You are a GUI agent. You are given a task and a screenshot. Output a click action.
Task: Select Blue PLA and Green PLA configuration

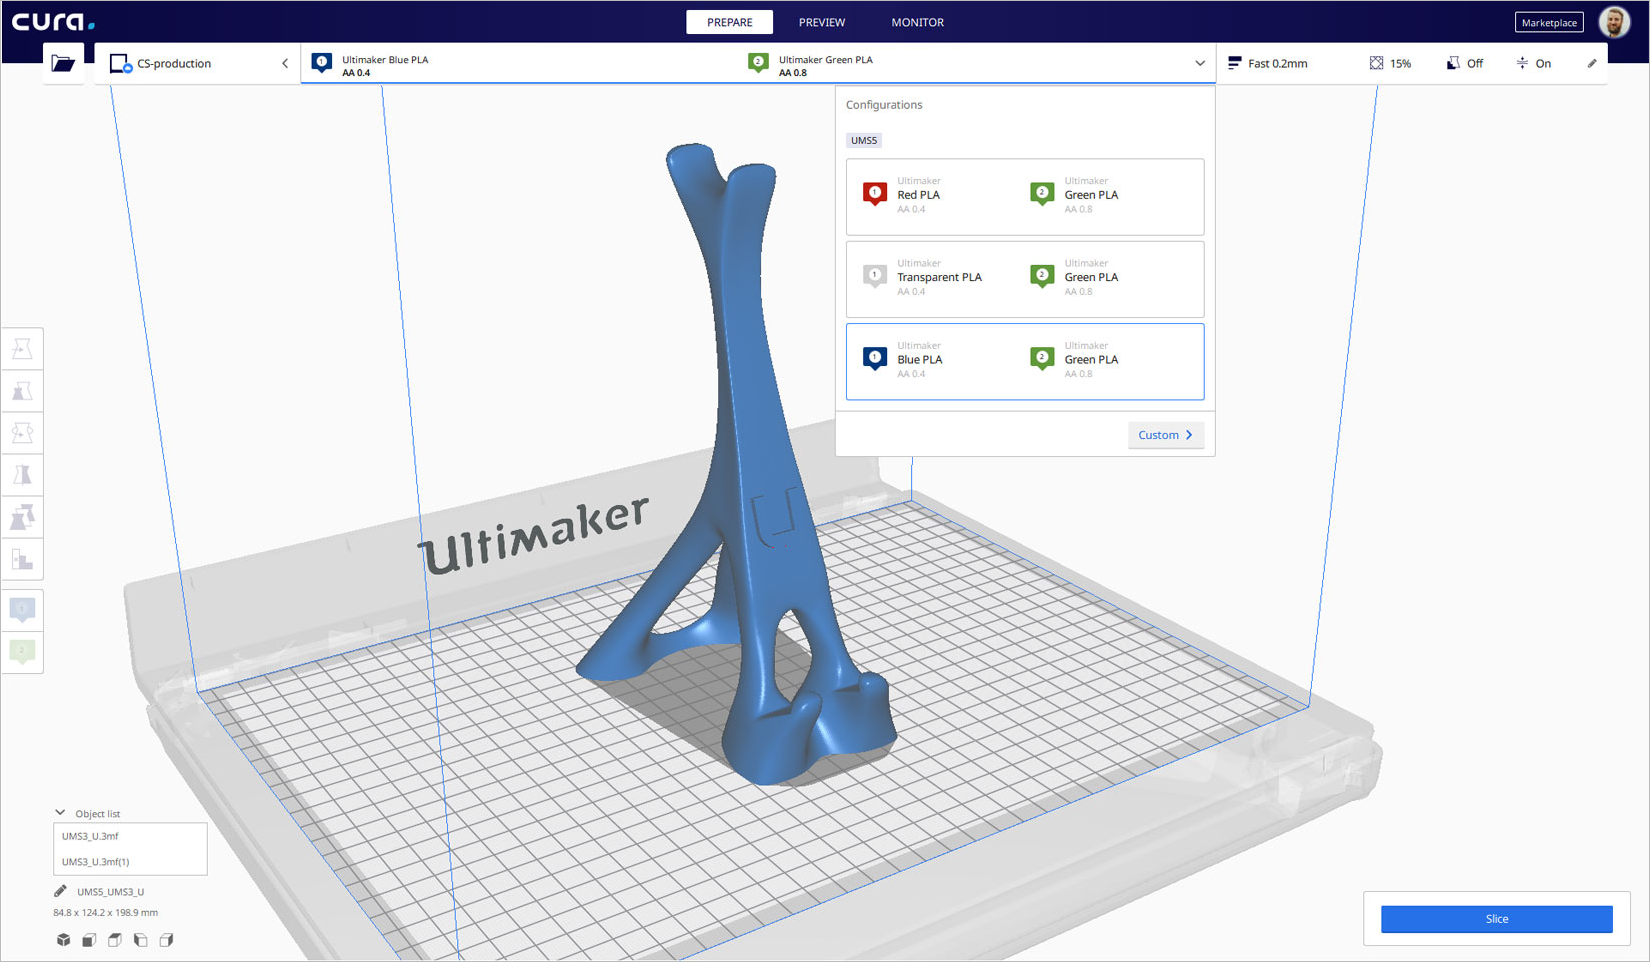[x=1025, y=361]
